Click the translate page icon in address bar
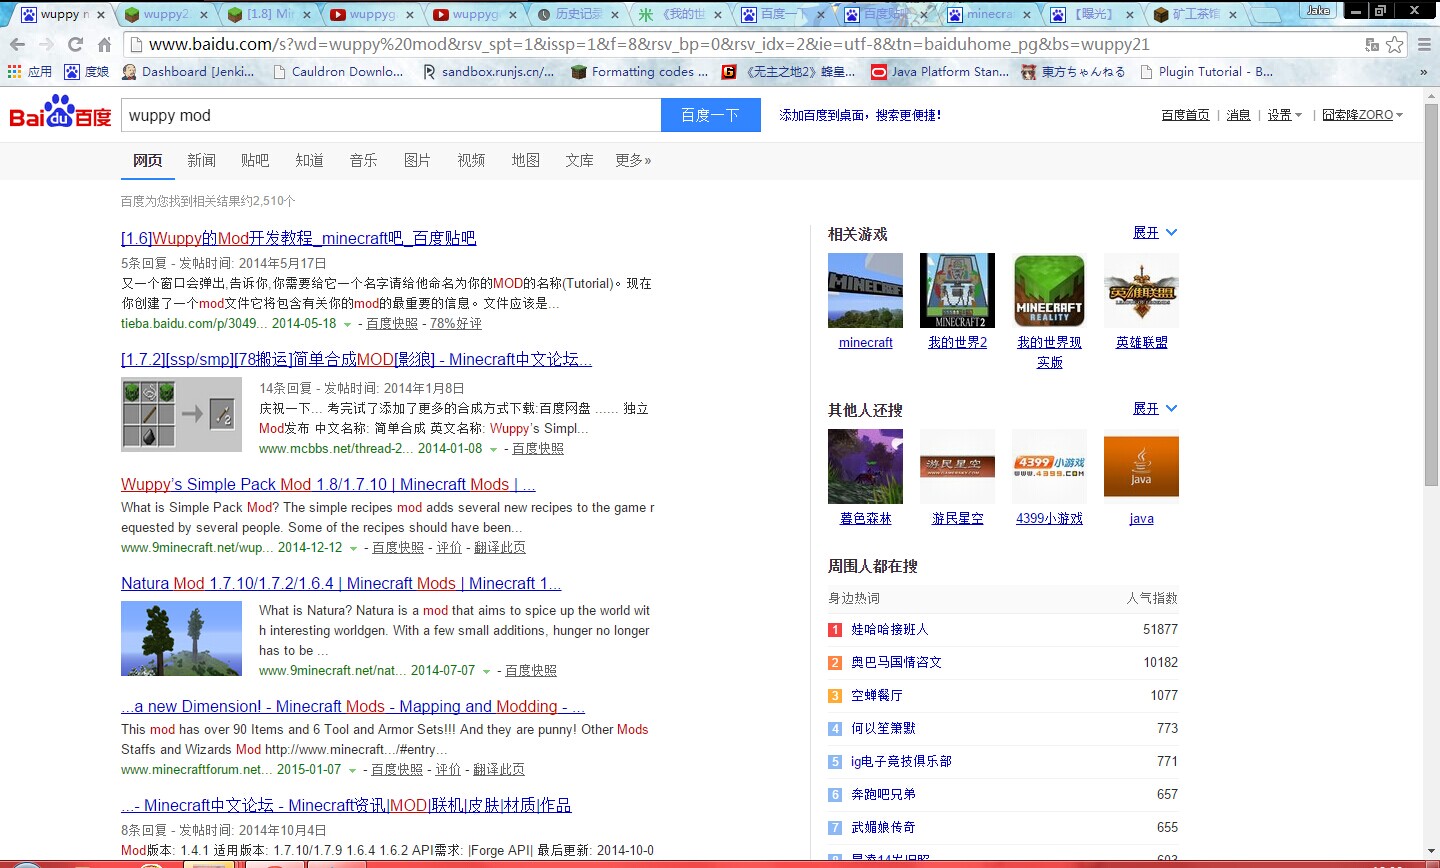1440x868 pixels. tap(1372, 45)
